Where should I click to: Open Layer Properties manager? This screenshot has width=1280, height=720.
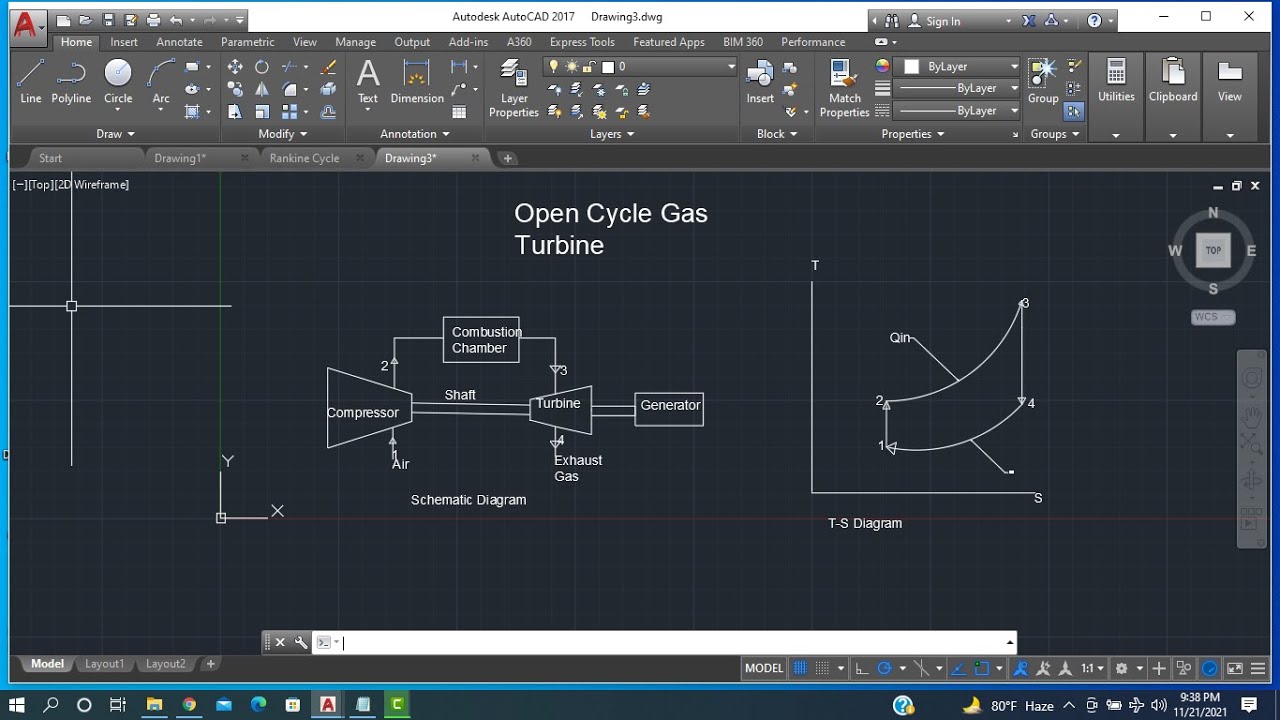click(x=514, y=88)
